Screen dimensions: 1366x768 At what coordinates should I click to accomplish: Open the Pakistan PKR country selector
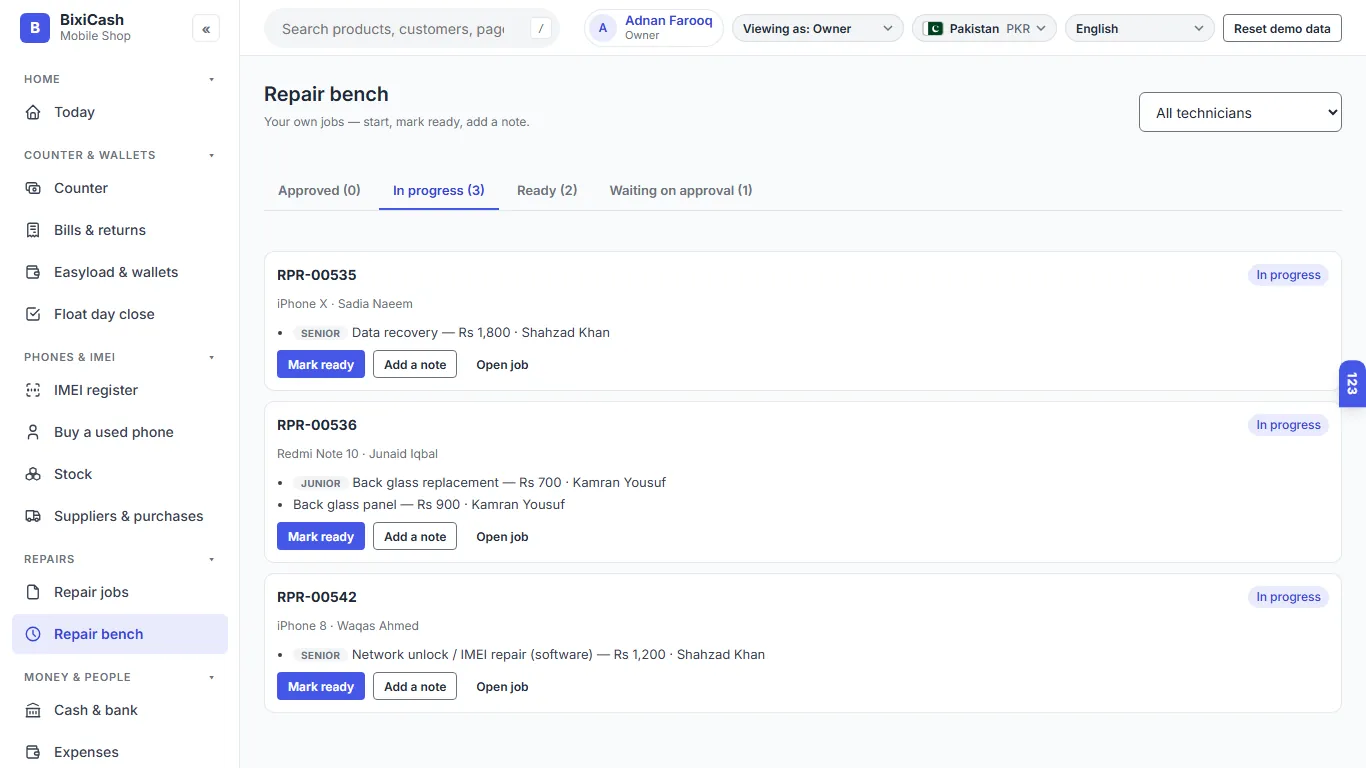click(x=984, y=28)
